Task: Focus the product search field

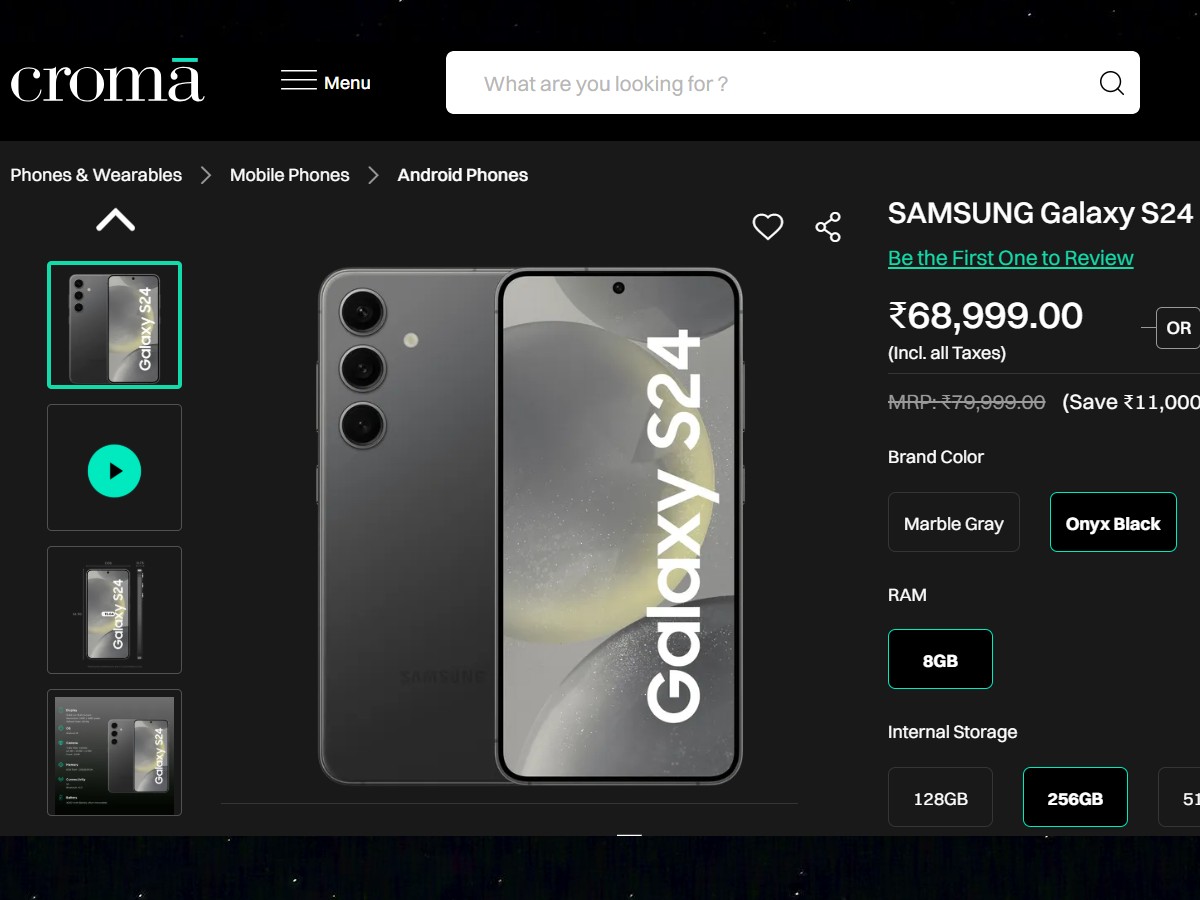Action: (x=770, y=83)
